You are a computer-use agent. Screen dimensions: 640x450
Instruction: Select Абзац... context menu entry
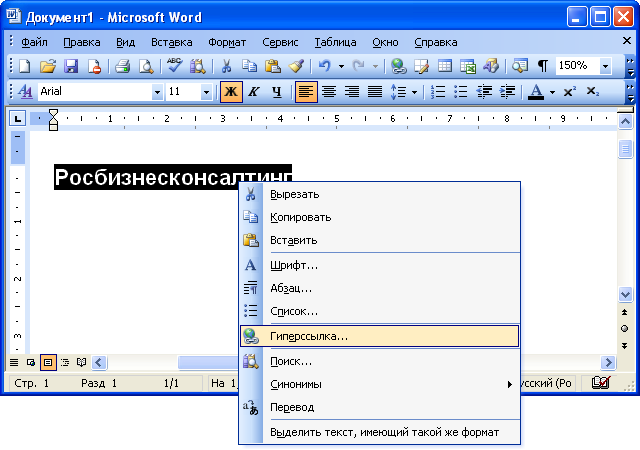point(380,288)
